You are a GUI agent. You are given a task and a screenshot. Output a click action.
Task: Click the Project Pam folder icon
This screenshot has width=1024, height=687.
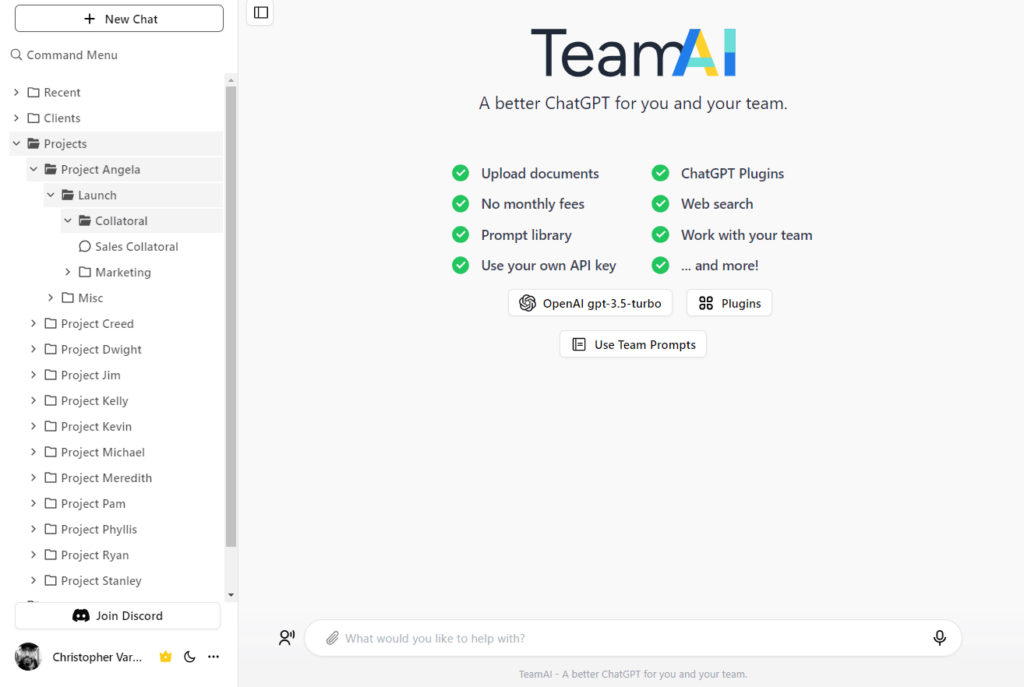tap(50, 503)
